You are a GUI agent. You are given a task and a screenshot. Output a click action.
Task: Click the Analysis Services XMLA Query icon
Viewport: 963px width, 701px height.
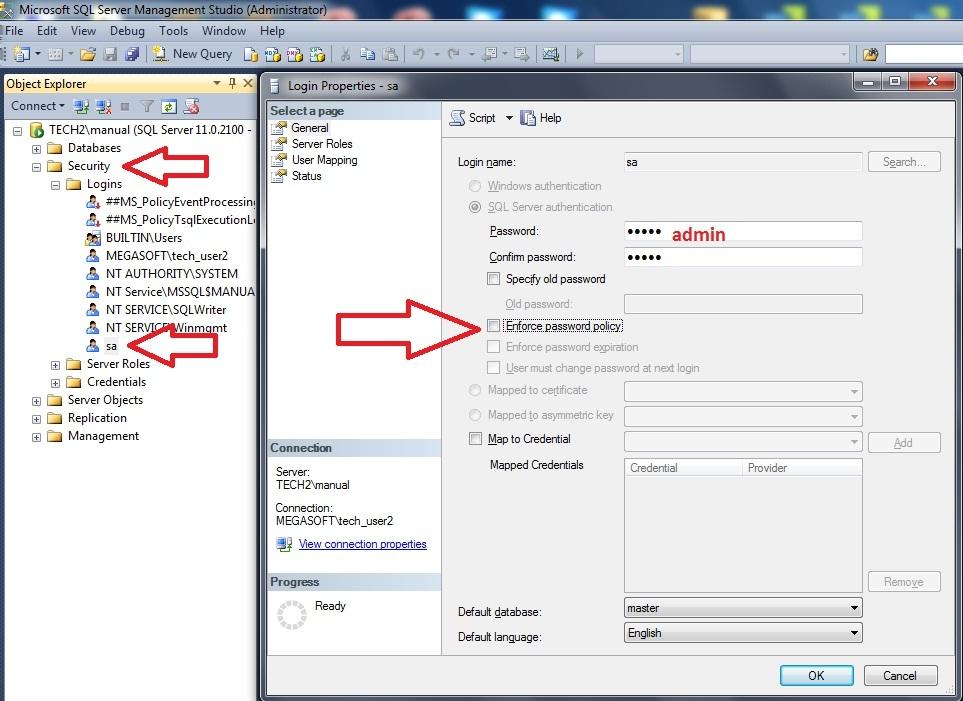(x=317, y=54)
